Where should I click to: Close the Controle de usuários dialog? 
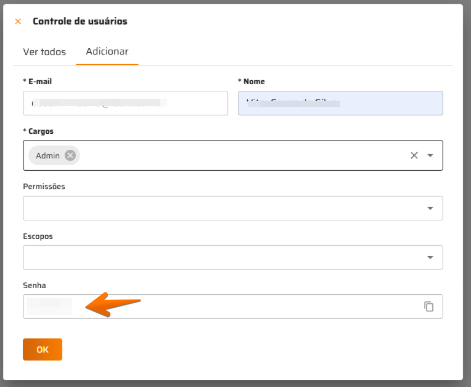(x=18, y=22)
